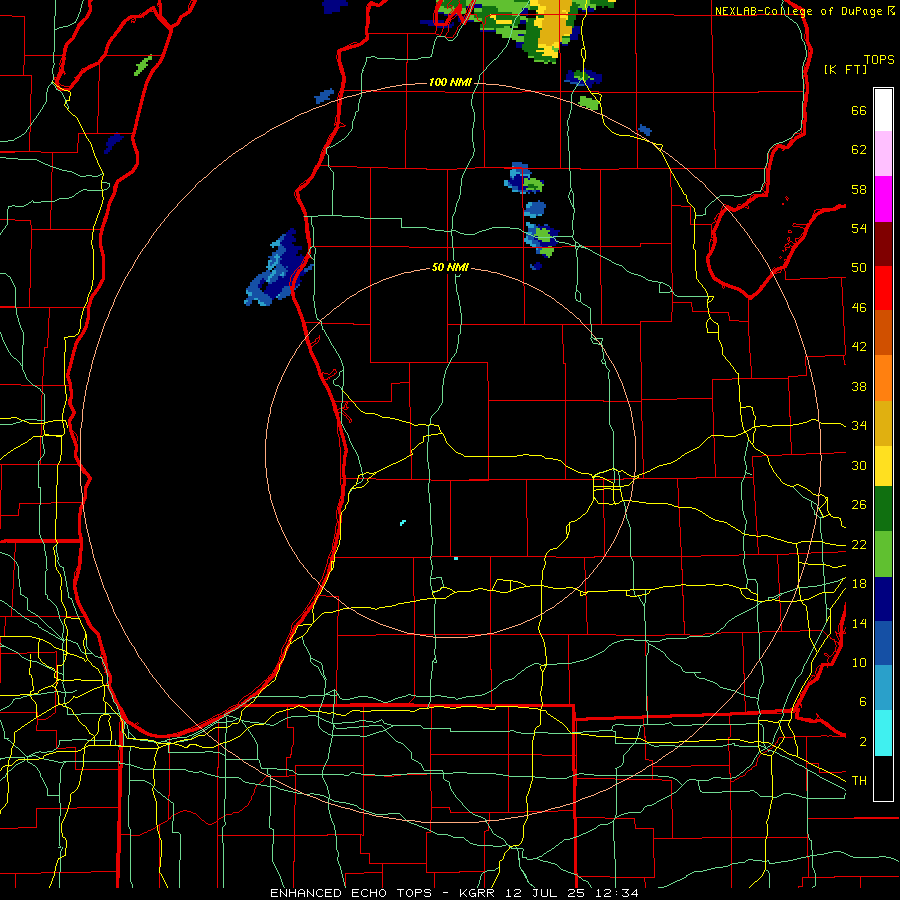900x900 pixels.
Task: Select the light green 26 kft swatch
Action: (883, 554)
